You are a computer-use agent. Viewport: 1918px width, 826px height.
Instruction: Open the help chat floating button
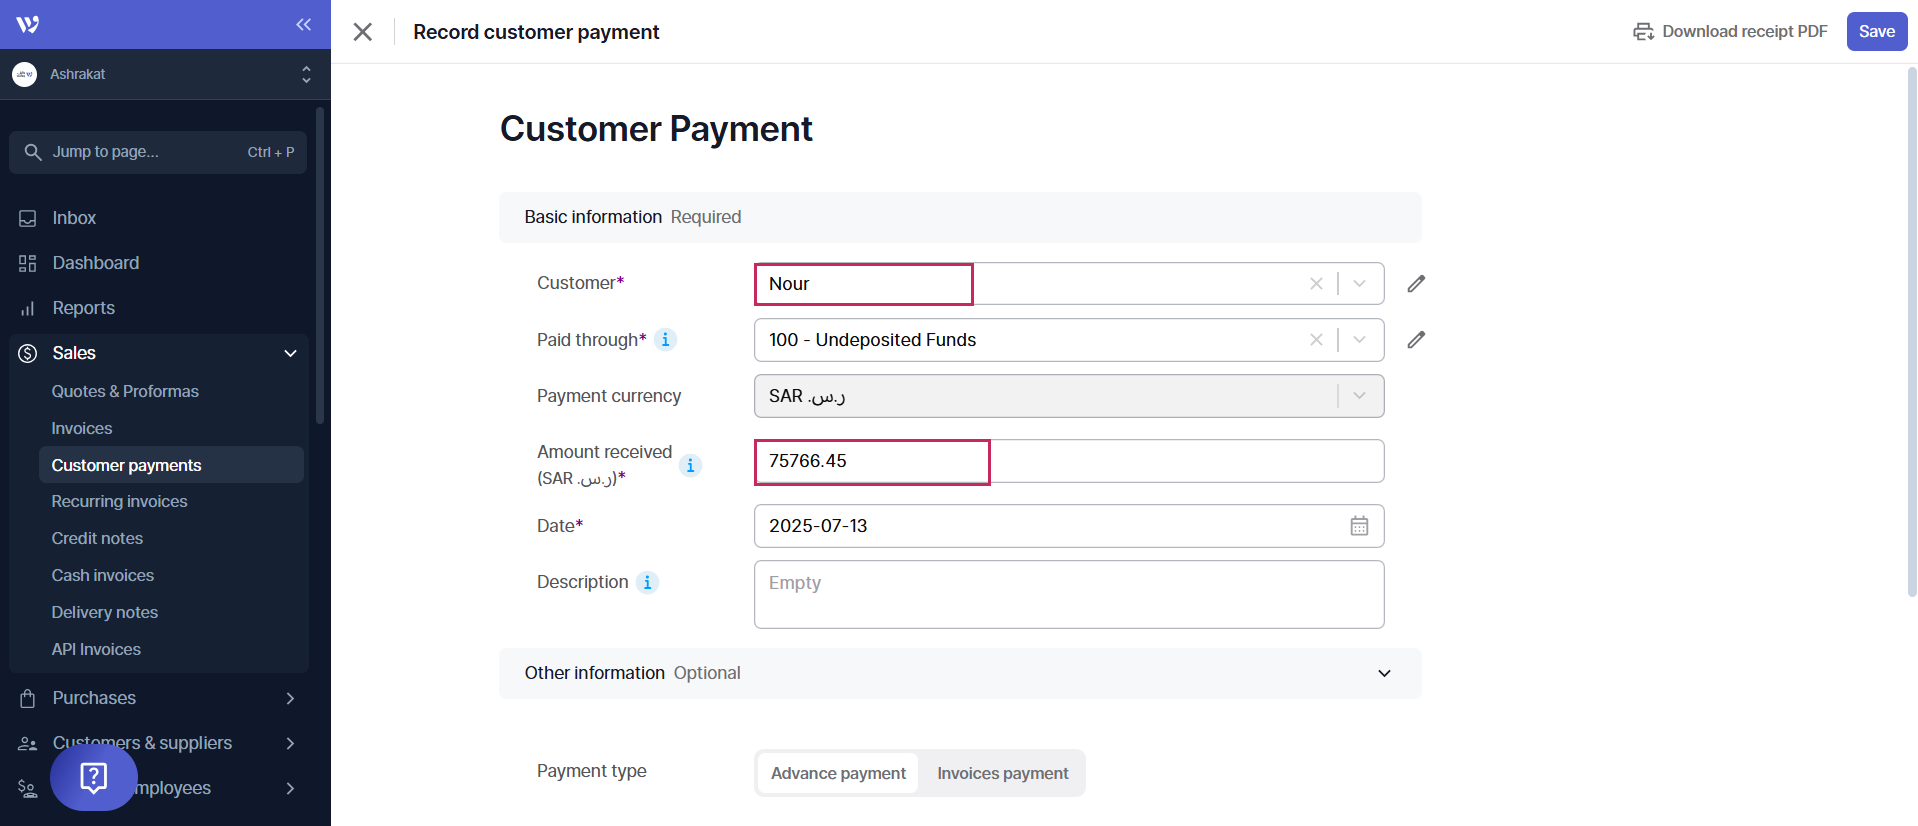click(94, 777)
